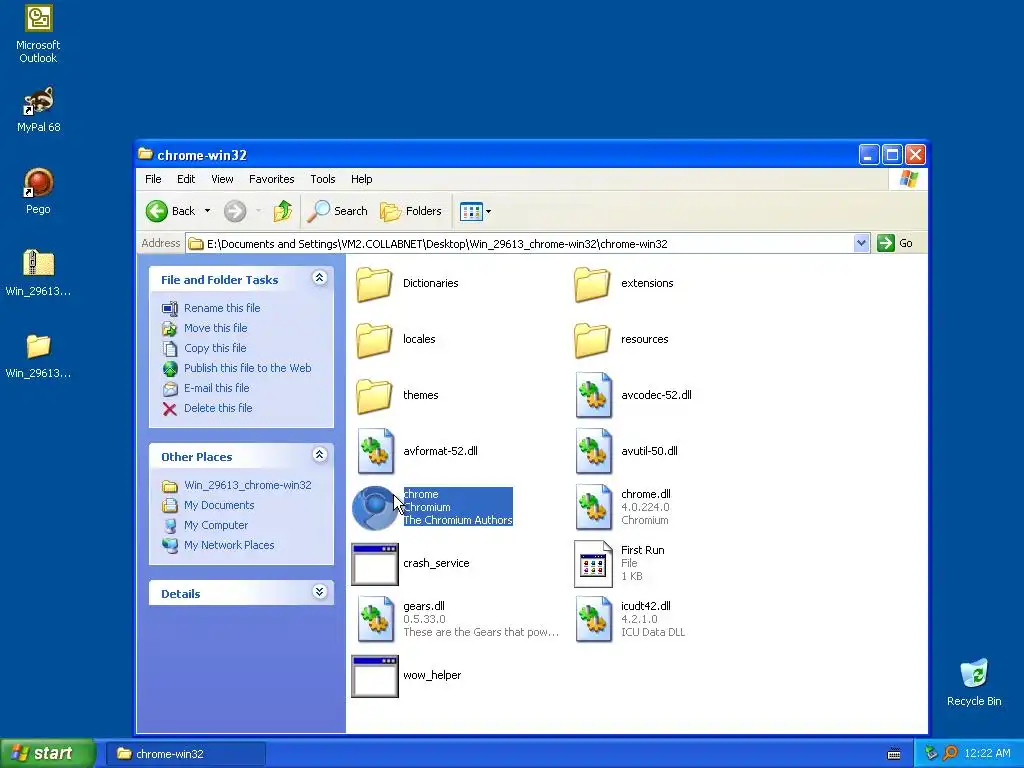
Task: Select the resources folder
Action: pos(621,340)
